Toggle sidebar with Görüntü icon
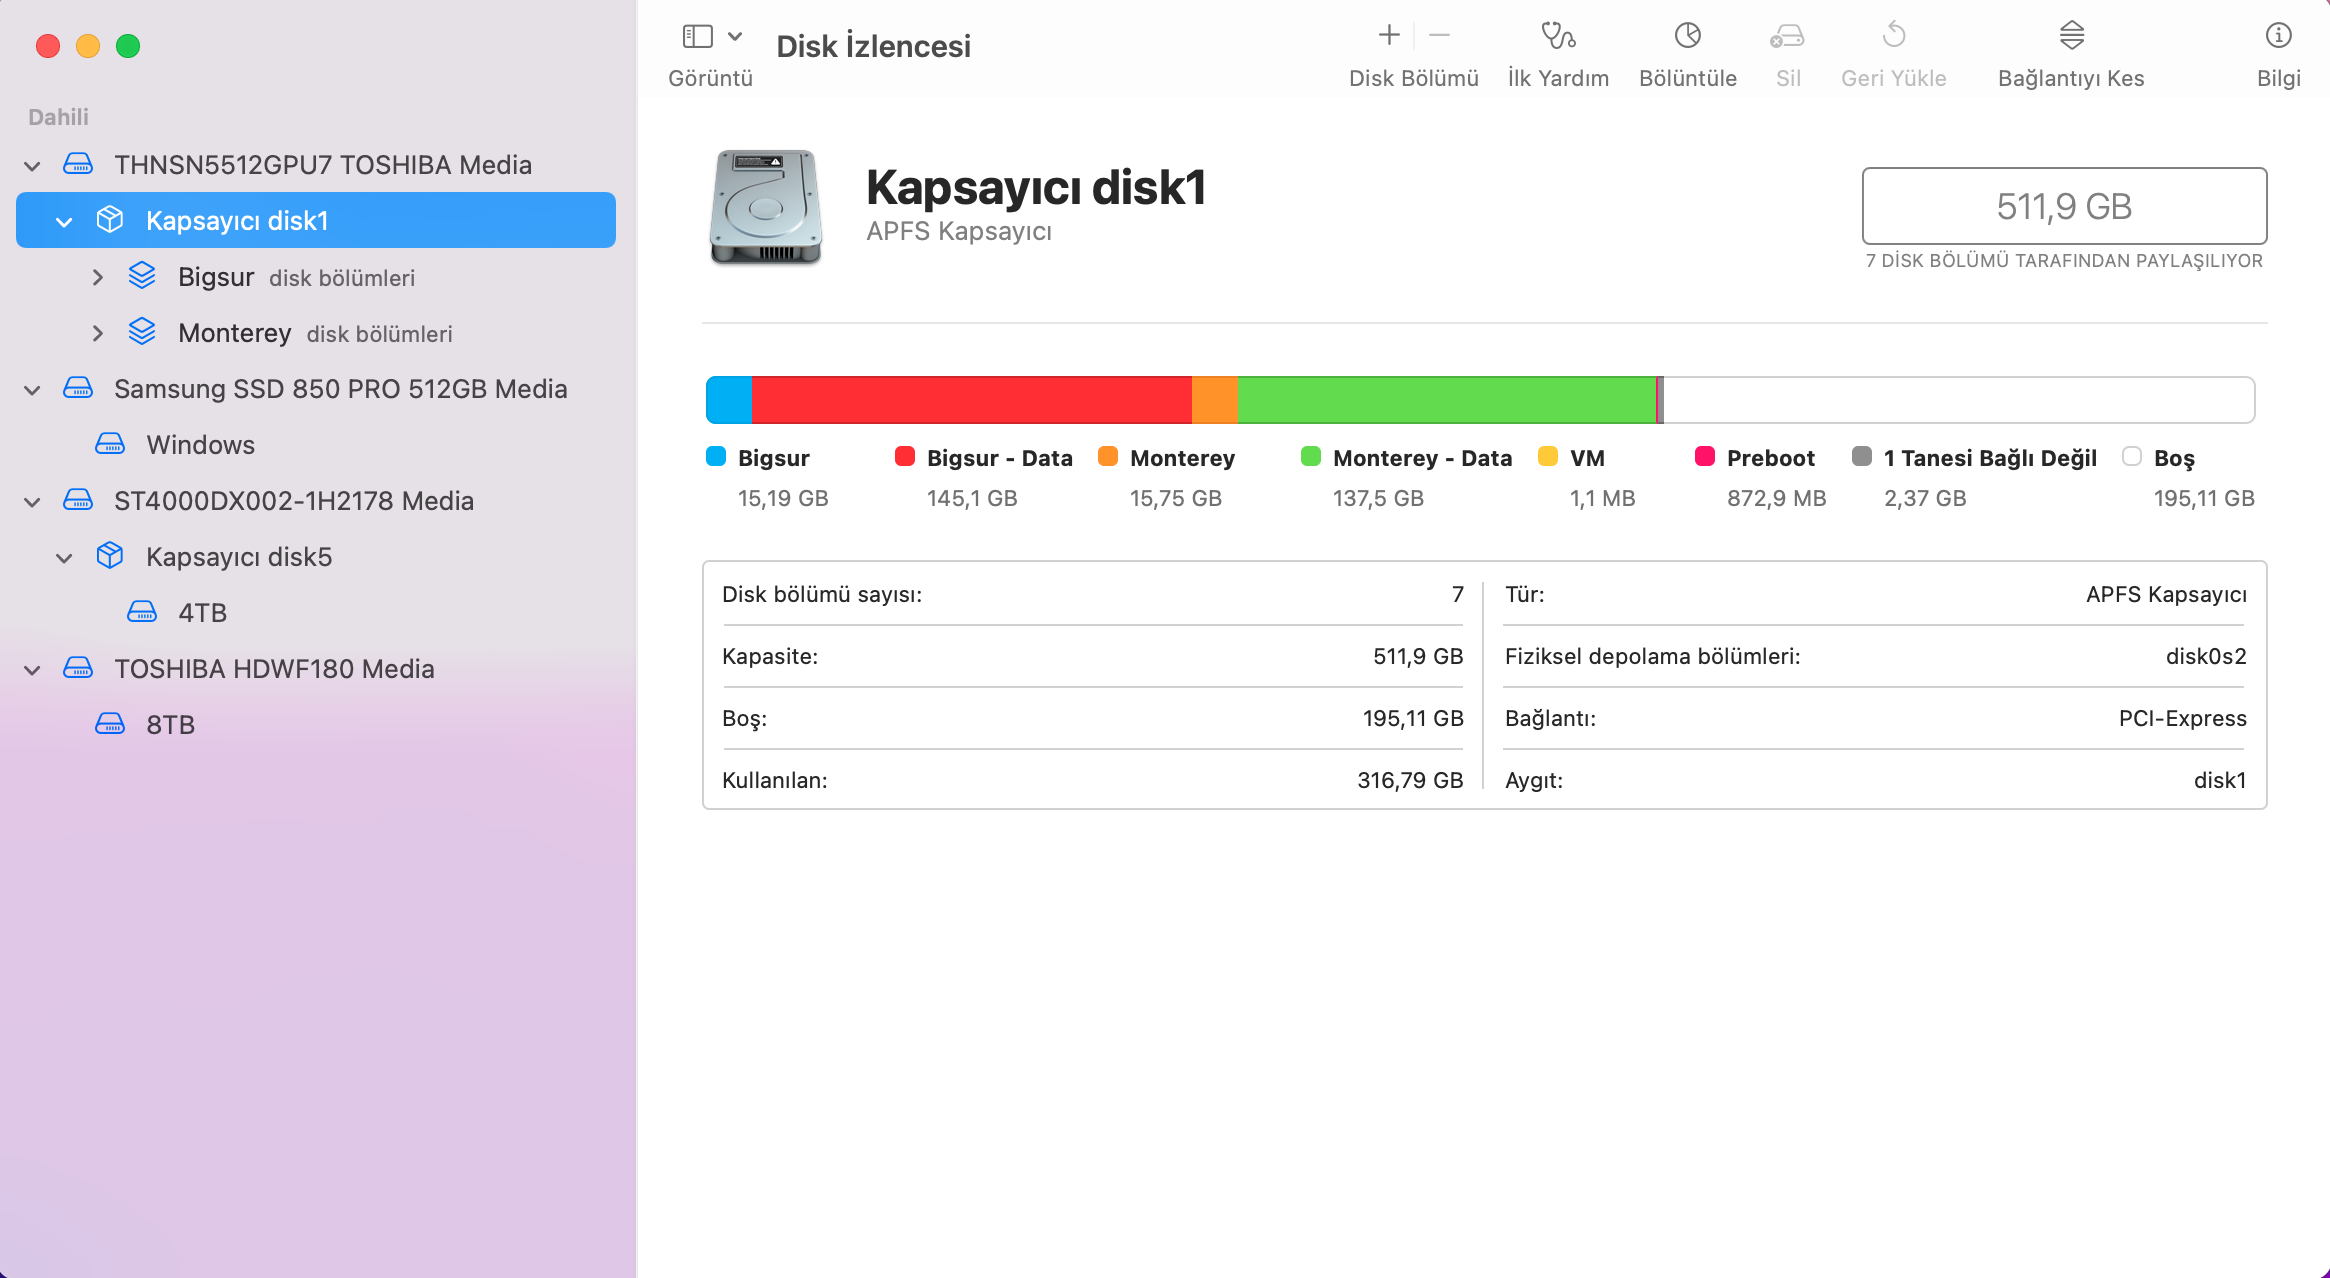 (697, 37)
